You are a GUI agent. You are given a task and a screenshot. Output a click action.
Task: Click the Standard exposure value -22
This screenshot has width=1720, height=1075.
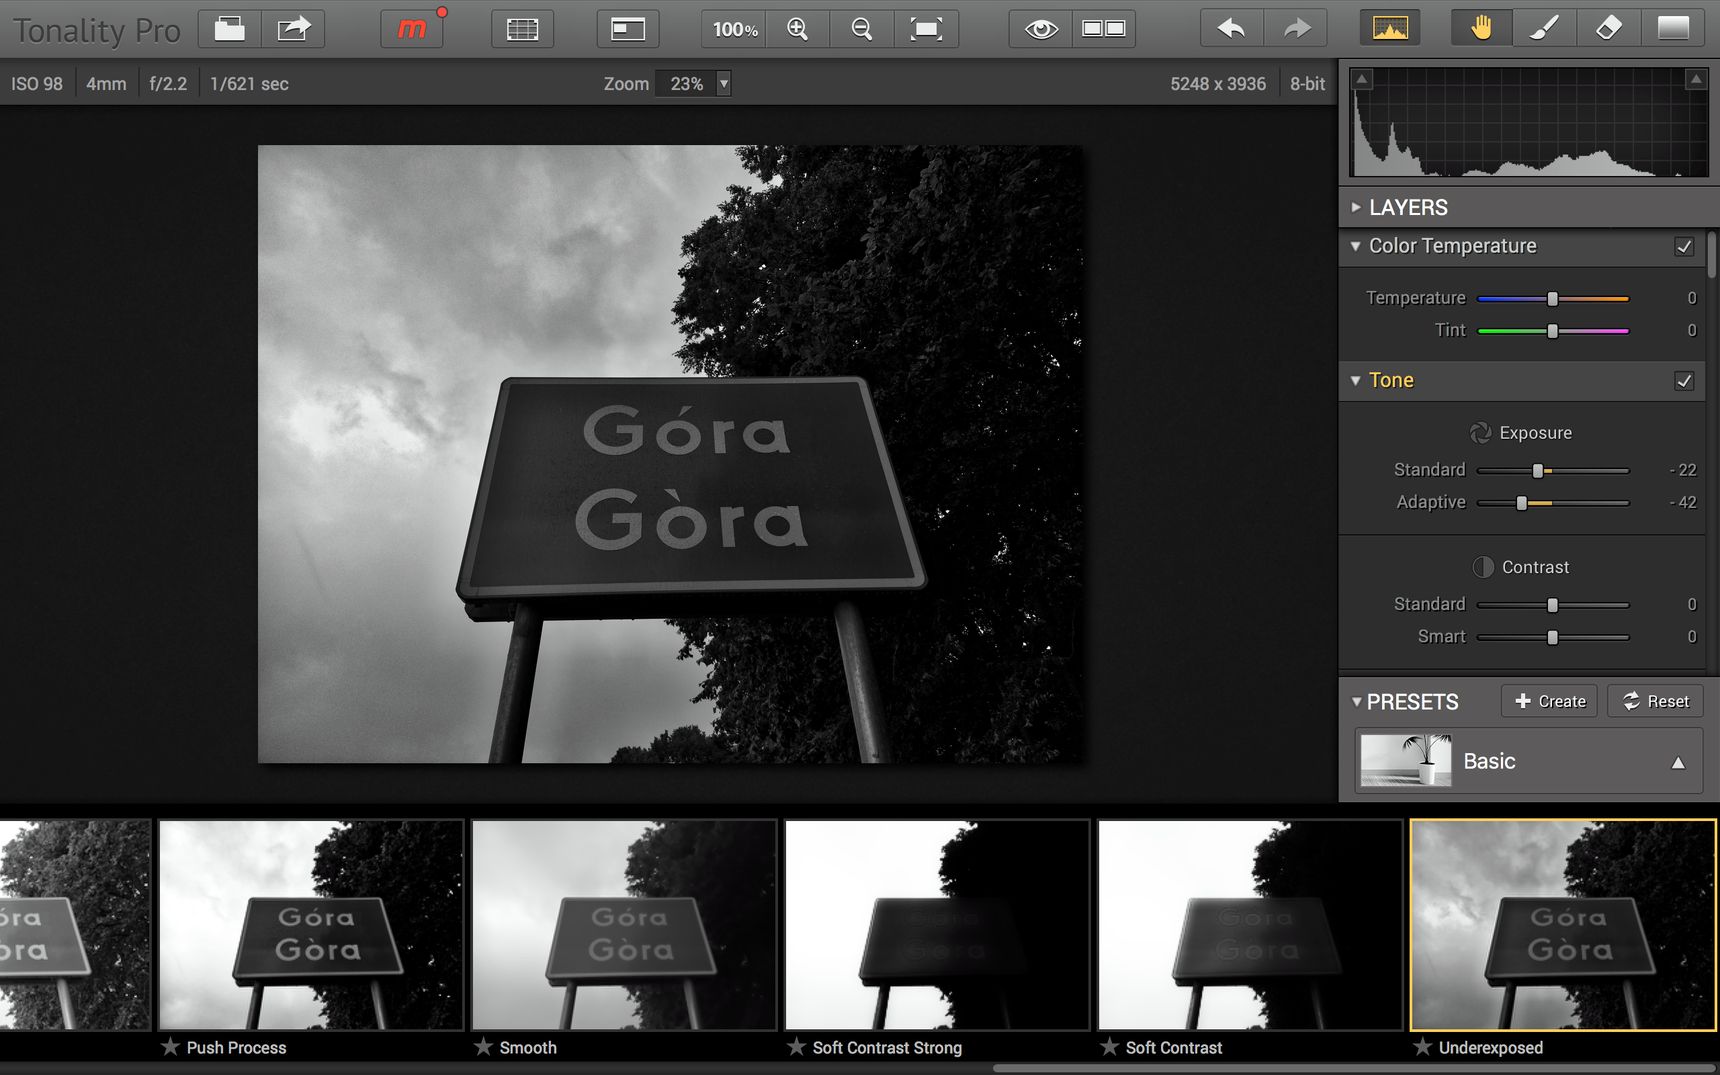tap(1683, 470)
